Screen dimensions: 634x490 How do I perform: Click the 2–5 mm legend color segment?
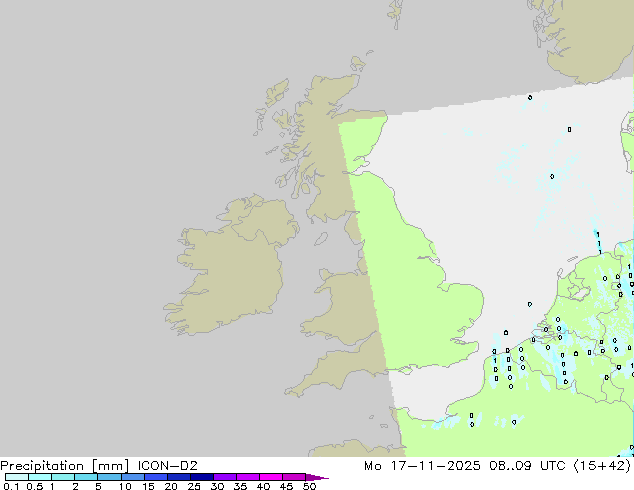pyautogui.click(x=86, y=478)
